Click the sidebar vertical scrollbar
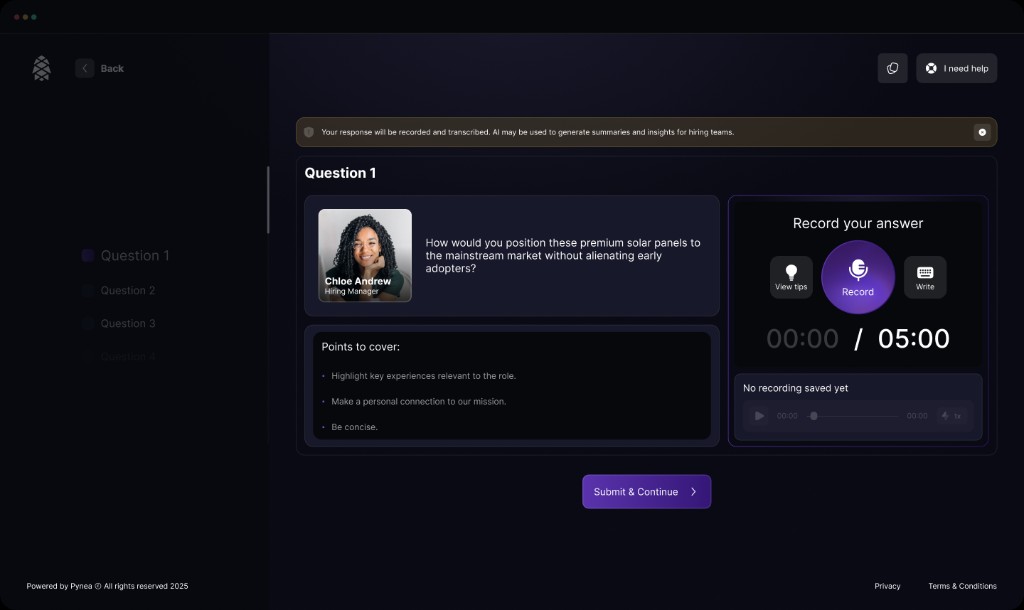This screenshot has height=610, width=1024. tap(268, 200)
